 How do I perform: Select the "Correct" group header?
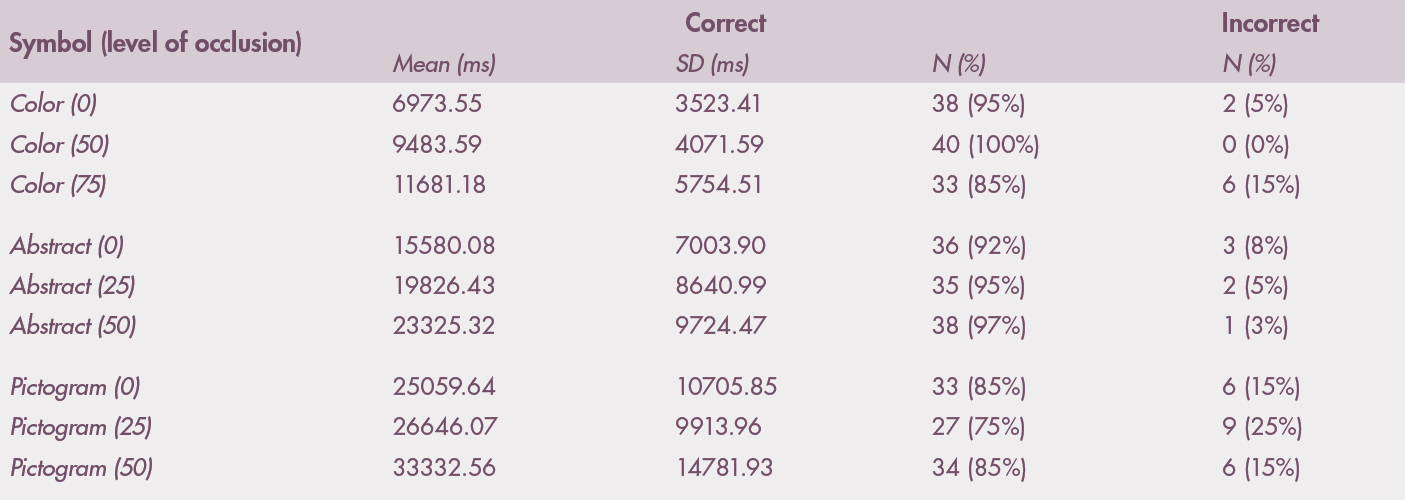click(725, 23)
